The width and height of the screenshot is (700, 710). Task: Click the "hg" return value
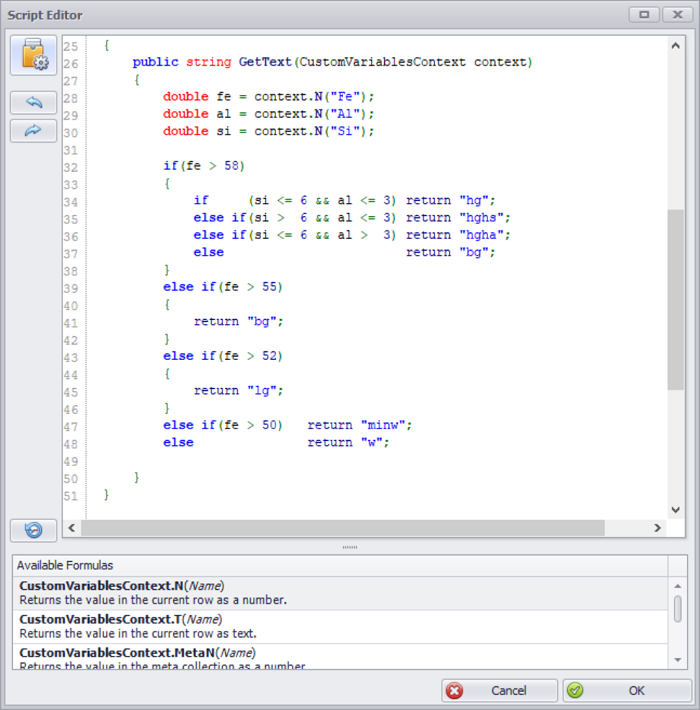pyautogui.click(x=474, y=200)
